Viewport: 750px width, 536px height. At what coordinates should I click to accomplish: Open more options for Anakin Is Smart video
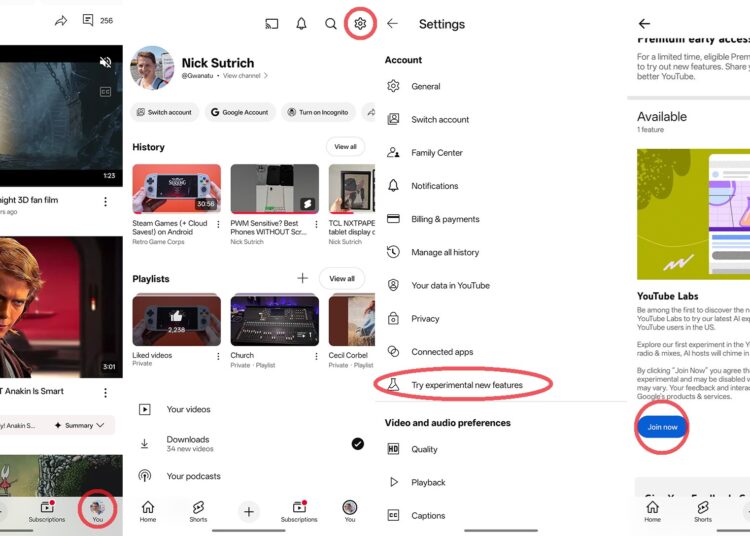[x=105, y=393]
